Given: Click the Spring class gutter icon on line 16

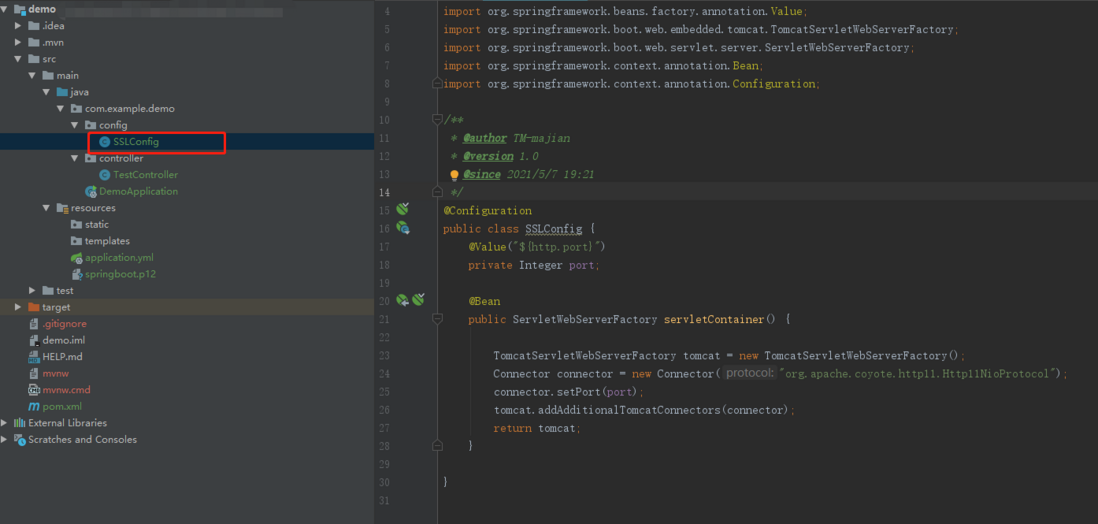Looking at the screenshot, I should [x=403, y=227].
